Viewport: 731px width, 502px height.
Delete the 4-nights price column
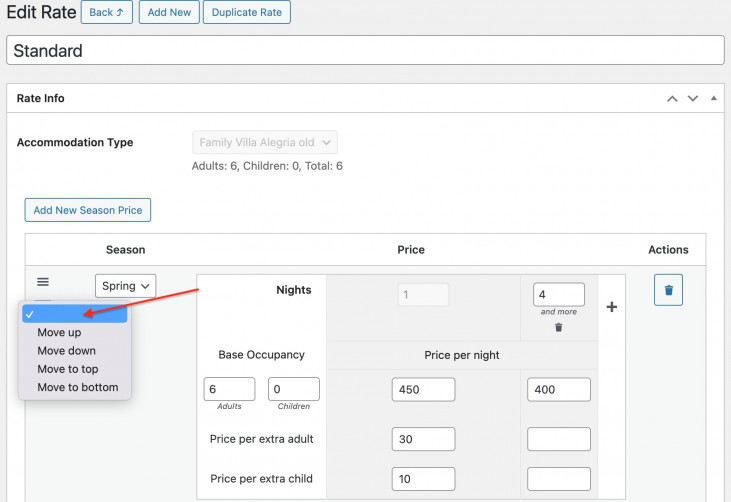(559, 327)
